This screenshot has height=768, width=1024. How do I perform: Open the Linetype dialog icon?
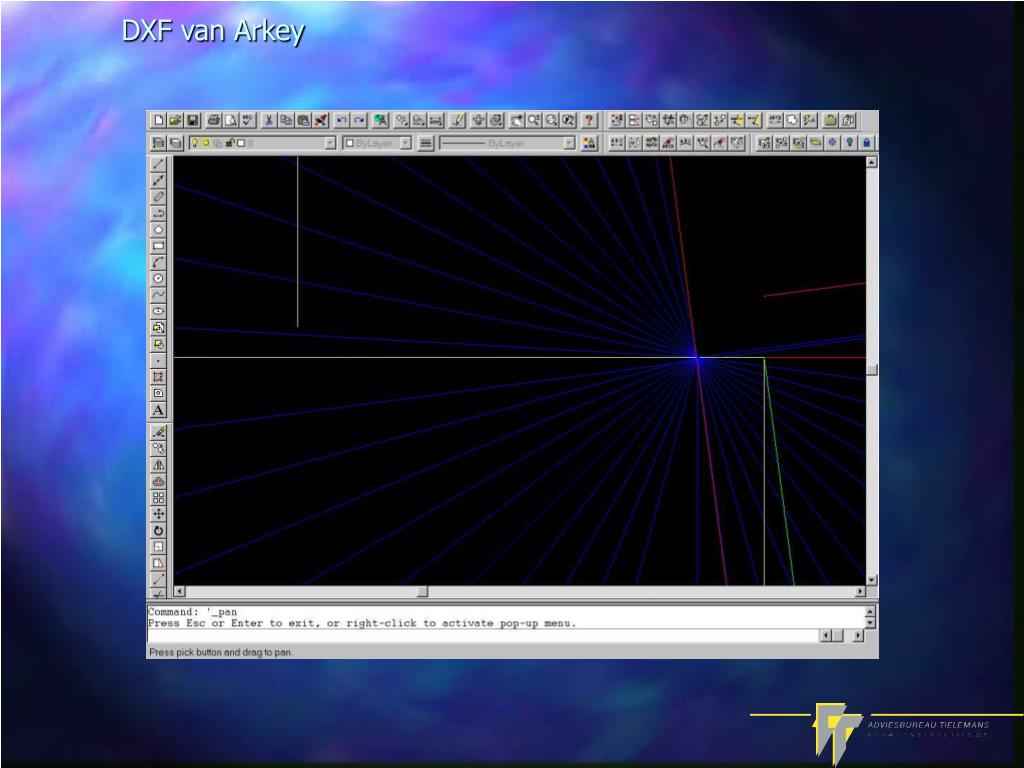(x=425, y=143)
